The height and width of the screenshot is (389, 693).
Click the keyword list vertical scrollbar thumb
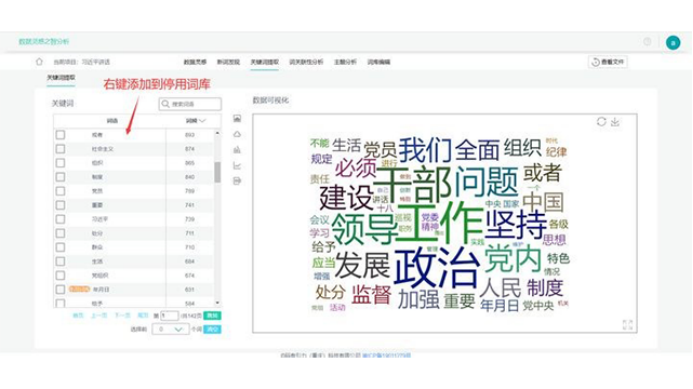point(217,172)
